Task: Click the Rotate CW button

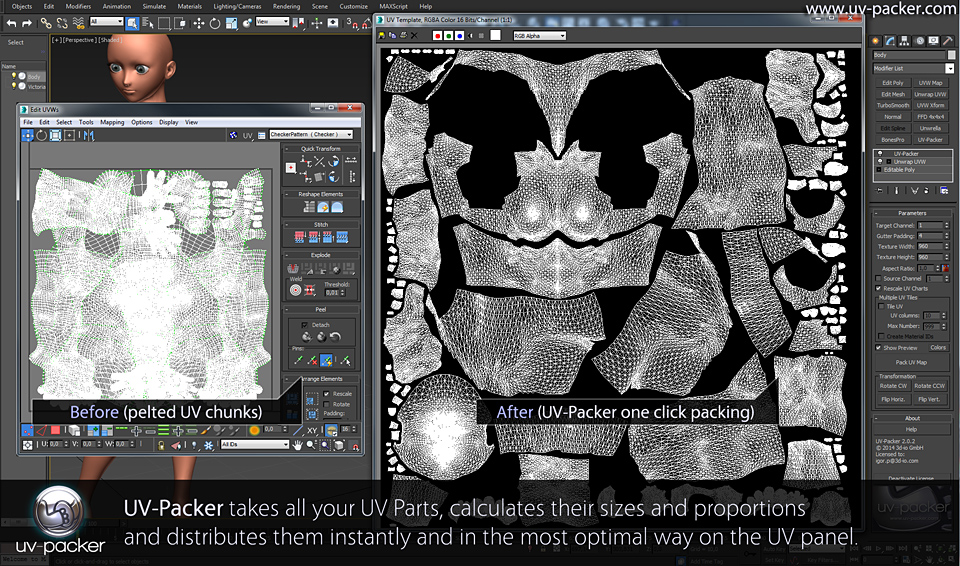Action: pyautogui.click(x=893, y=385)
